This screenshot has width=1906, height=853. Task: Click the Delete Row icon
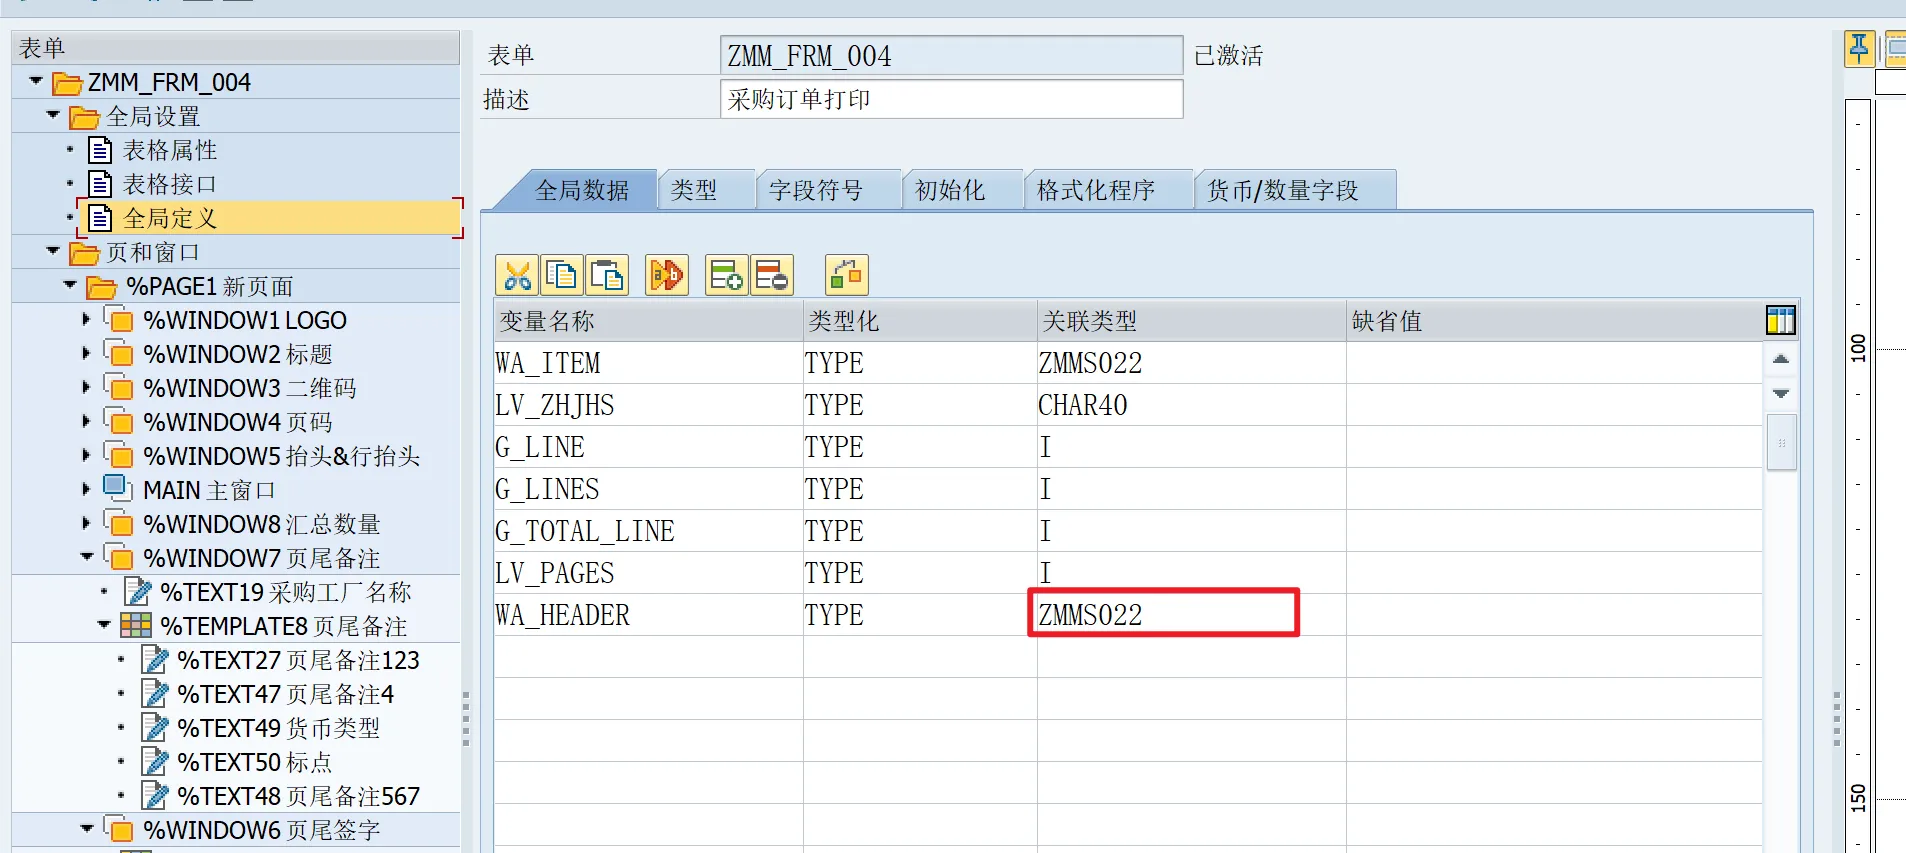(x=771, y=275)
